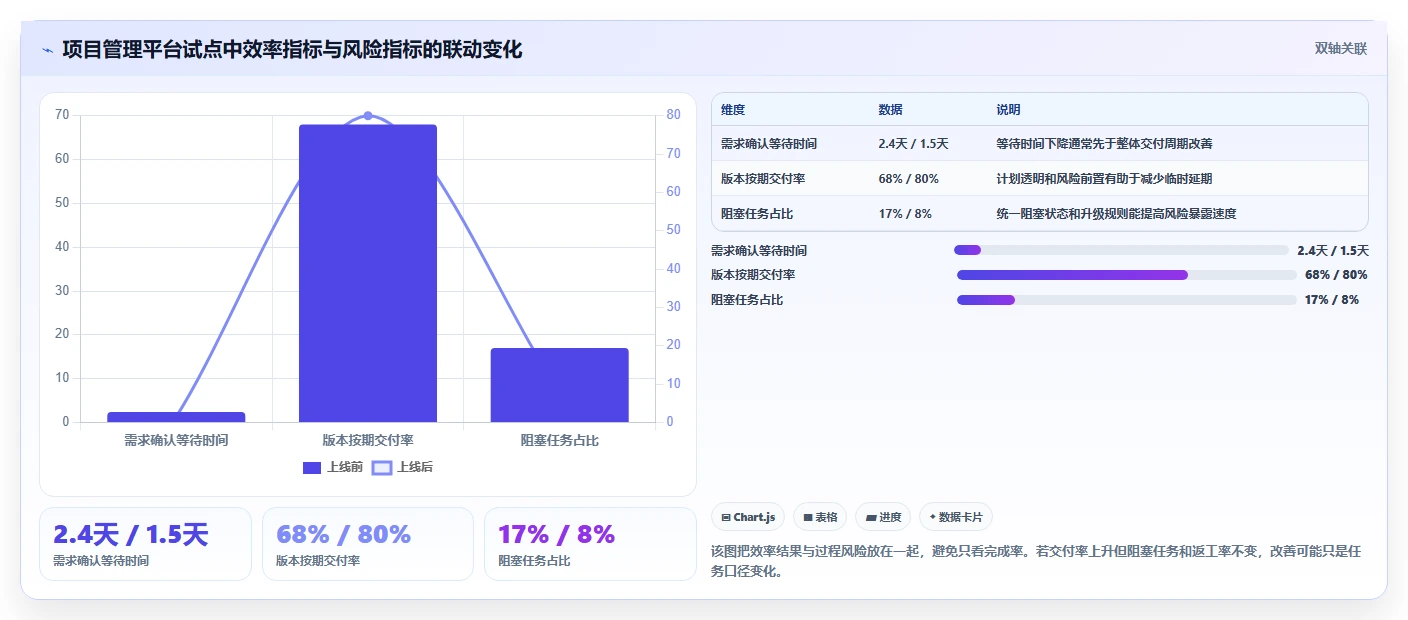Click the explanation 等待时间下降通常先于整体交付周期改善
The height and width of the screenshot is (620, 1408).
click(1104, 144)
